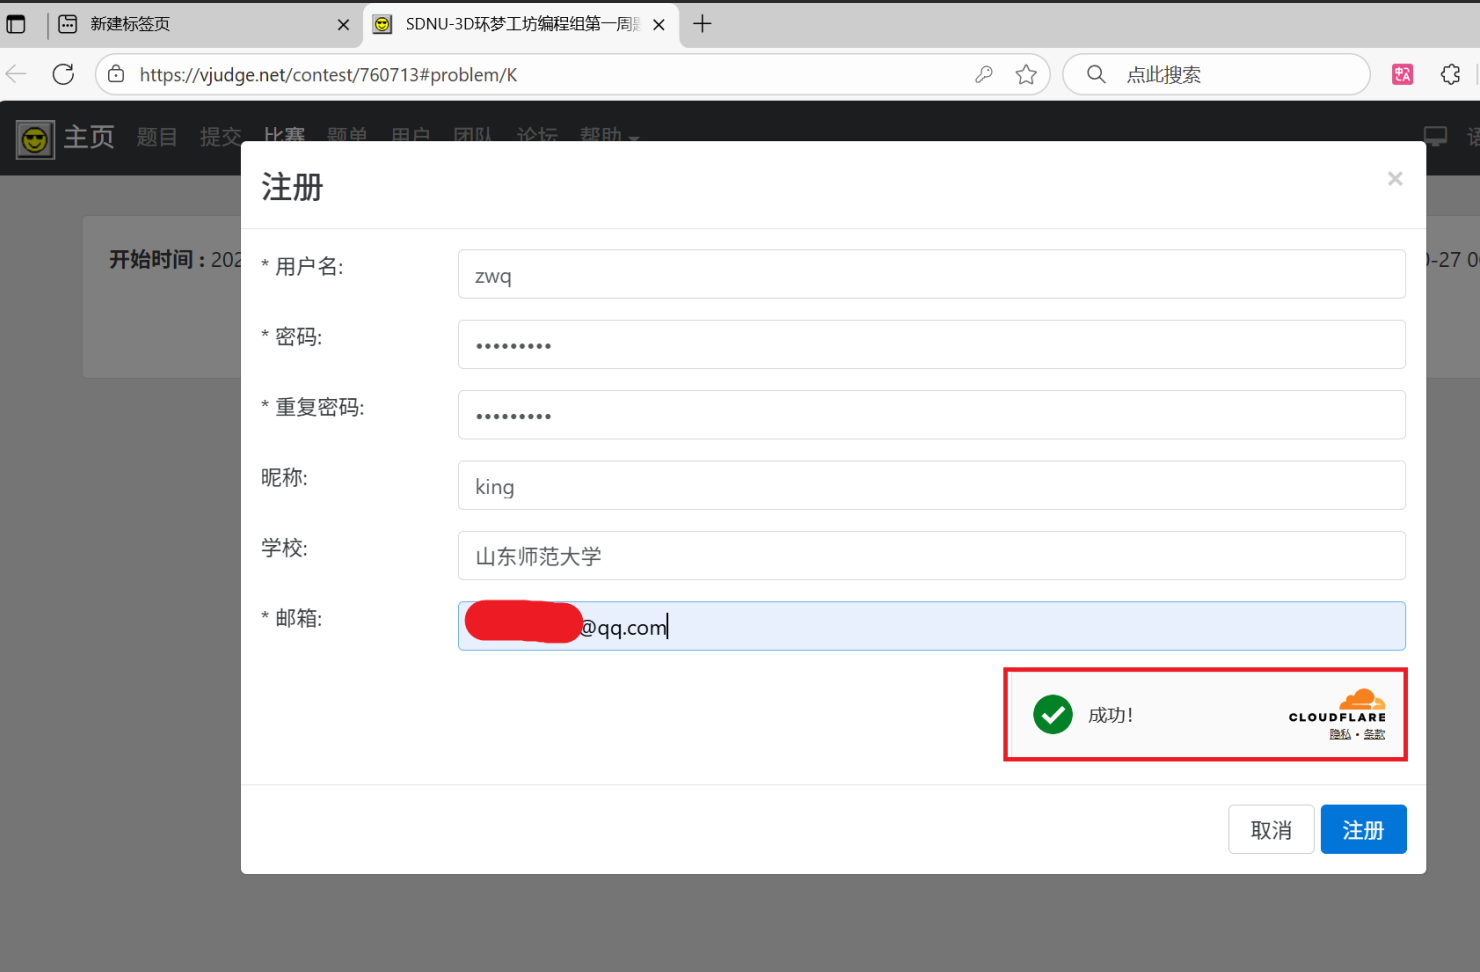This screenshot has width=1480, height=972.
Task: Close the SDNU-3D contest tab
Action: pos(659,25)
